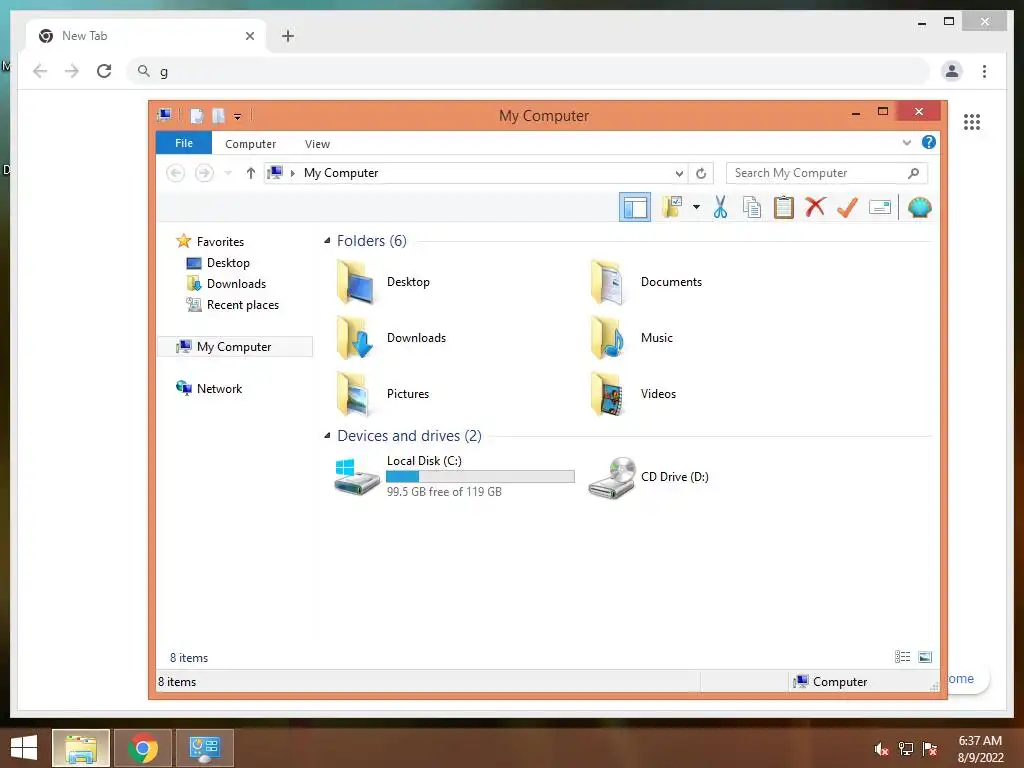Collapse the Devices and drives group
The image size is (1024, 768).
[x=327, y=436]
